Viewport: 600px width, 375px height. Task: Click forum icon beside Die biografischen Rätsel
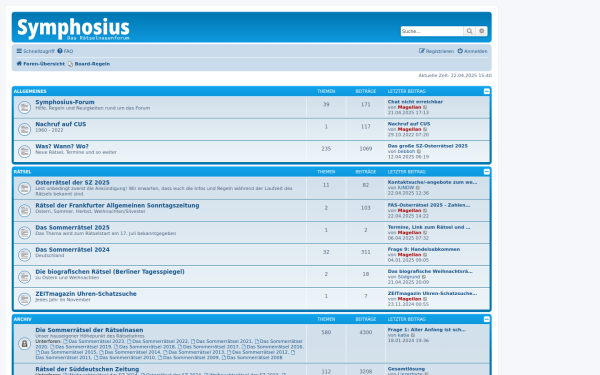24,277
